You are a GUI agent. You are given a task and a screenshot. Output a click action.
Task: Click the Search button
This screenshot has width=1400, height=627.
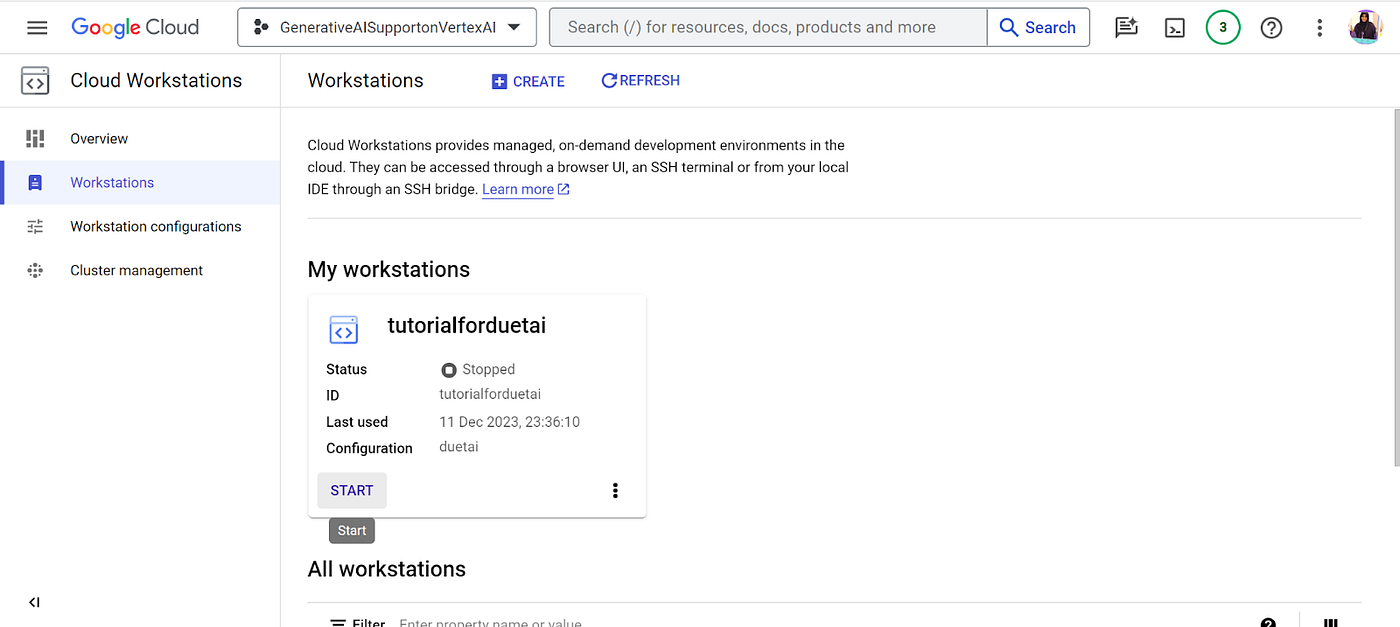point(1038,27)
